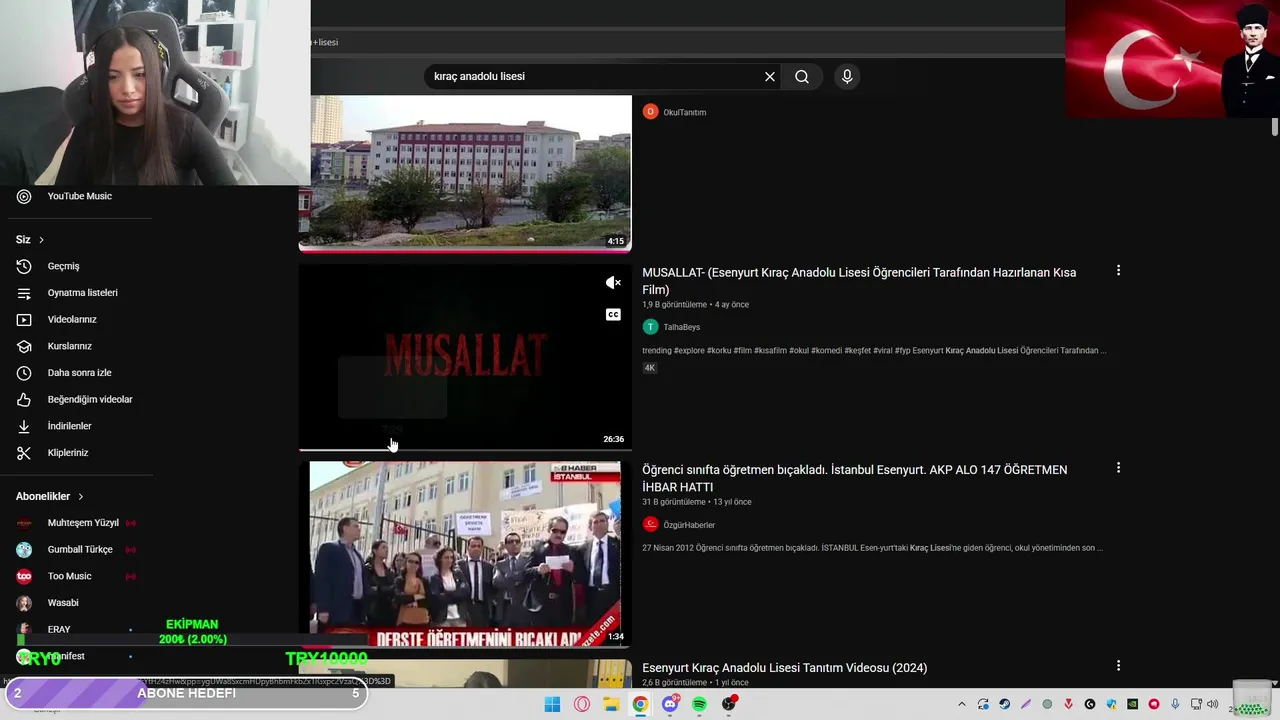The width and height of the screenshot is (1280, 720).
Task: Expand the Abonelikler section
Action: coord(50,496)
